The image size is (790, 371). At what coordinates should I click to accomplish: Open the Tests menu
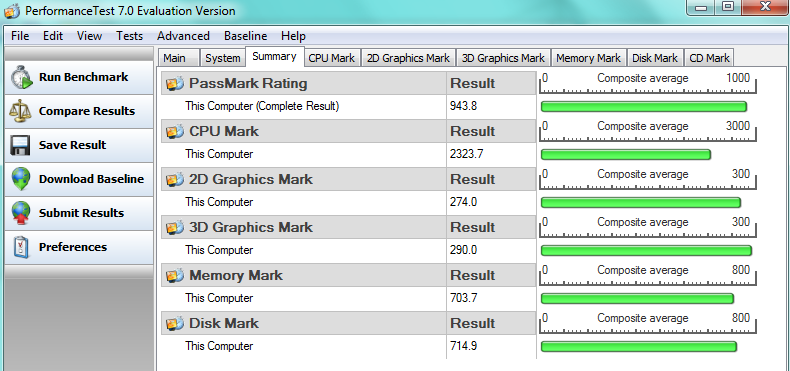[129, 36]
